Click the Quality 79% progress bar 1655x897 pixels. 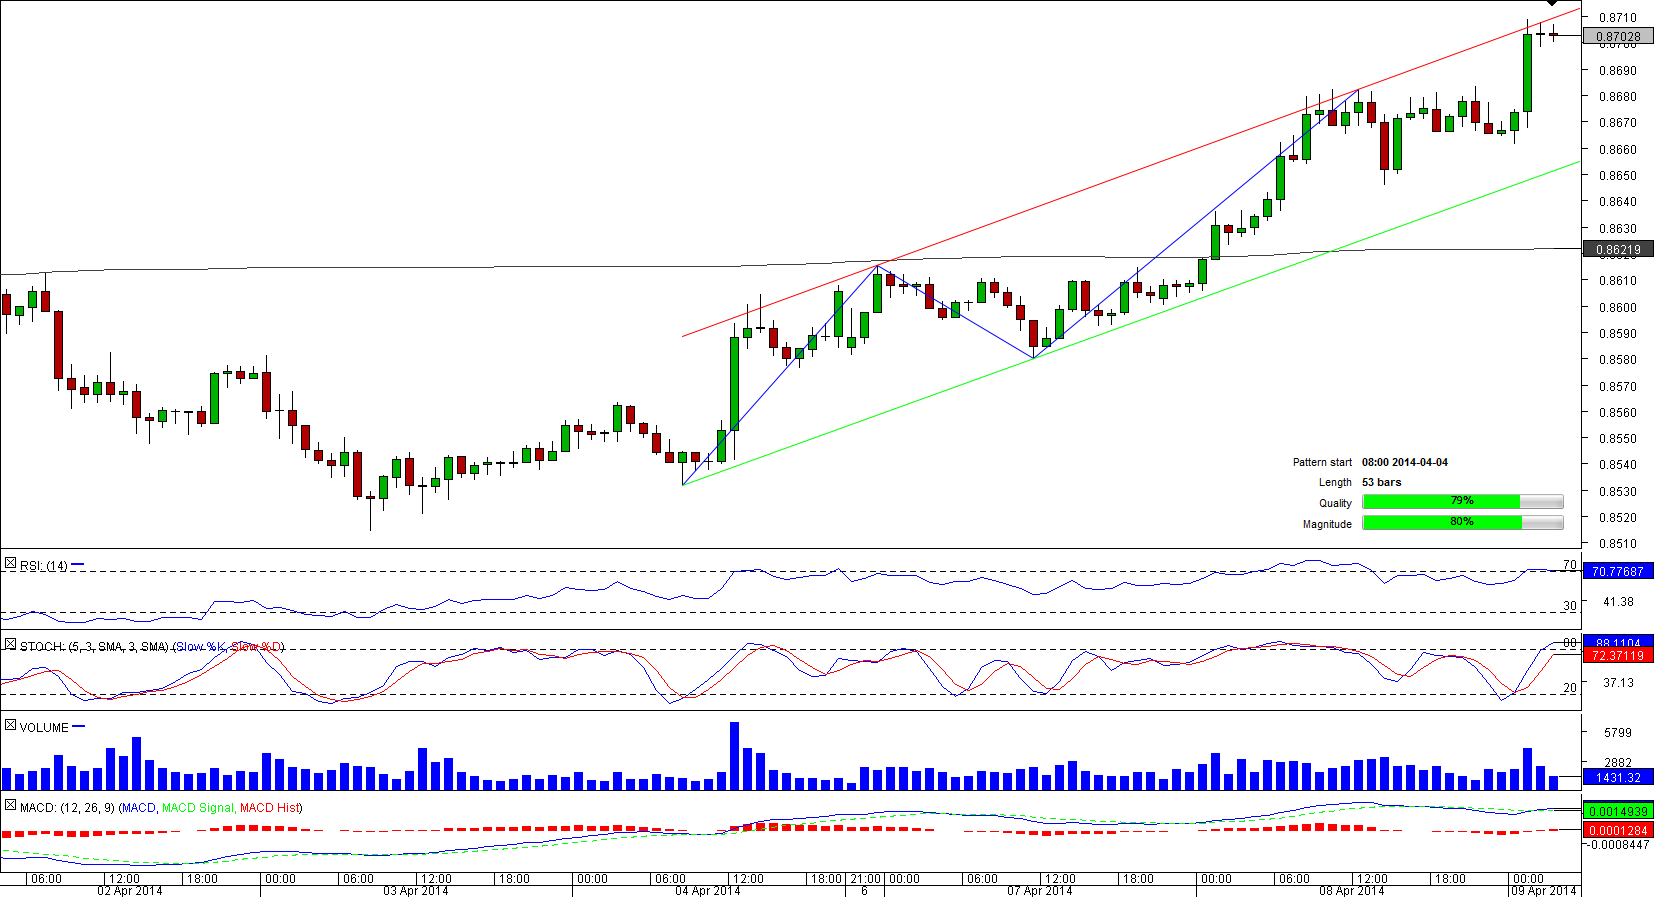point(1462,501)
